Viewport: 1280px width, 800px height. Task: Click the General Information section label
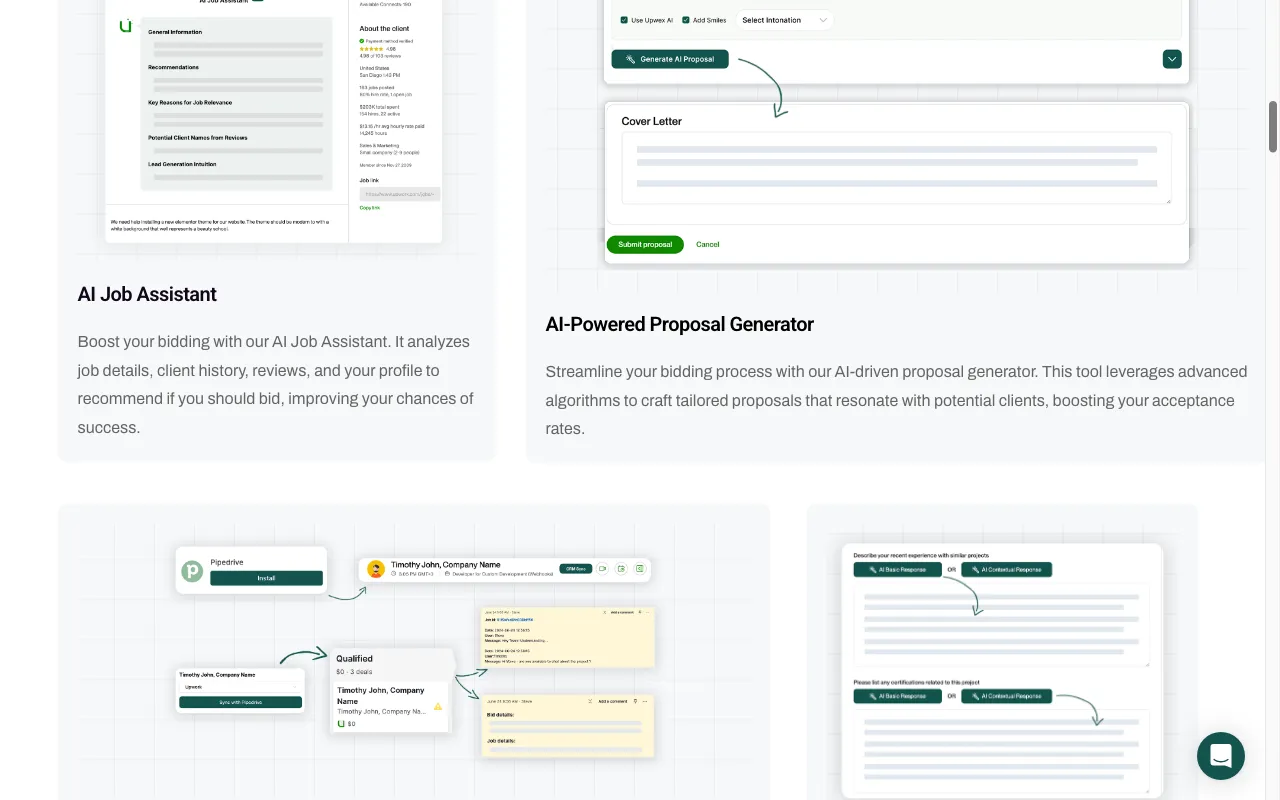pyautogui.click(x=175, y=32)
